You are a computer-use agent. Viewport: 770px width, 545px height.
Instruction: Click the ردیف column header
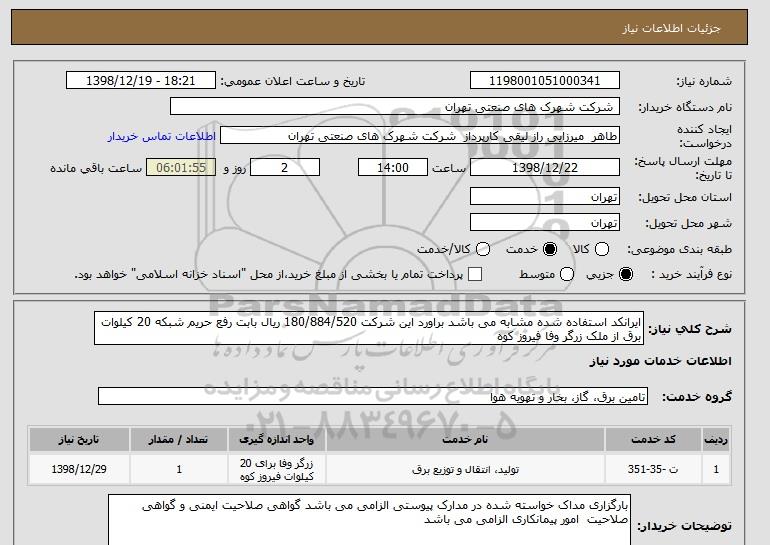point(716,439)
